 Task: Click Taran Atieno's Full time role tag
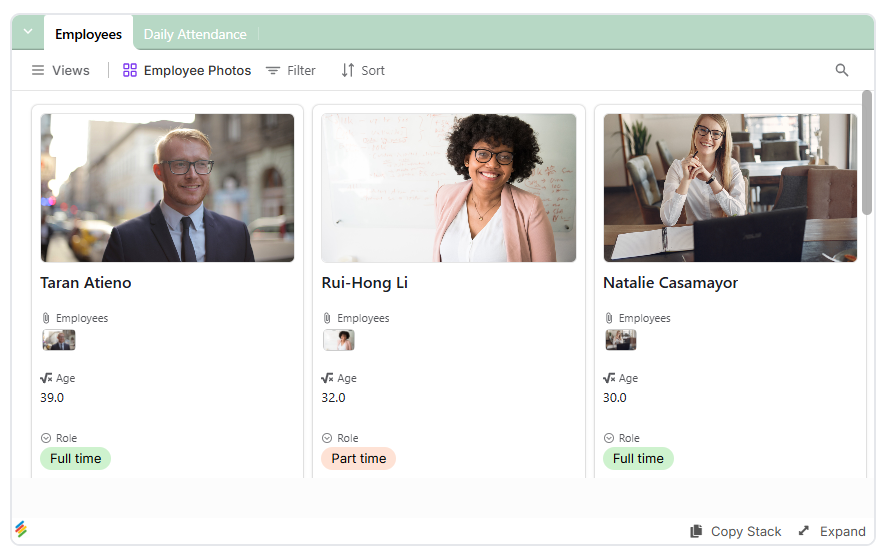tap(75, 459)
